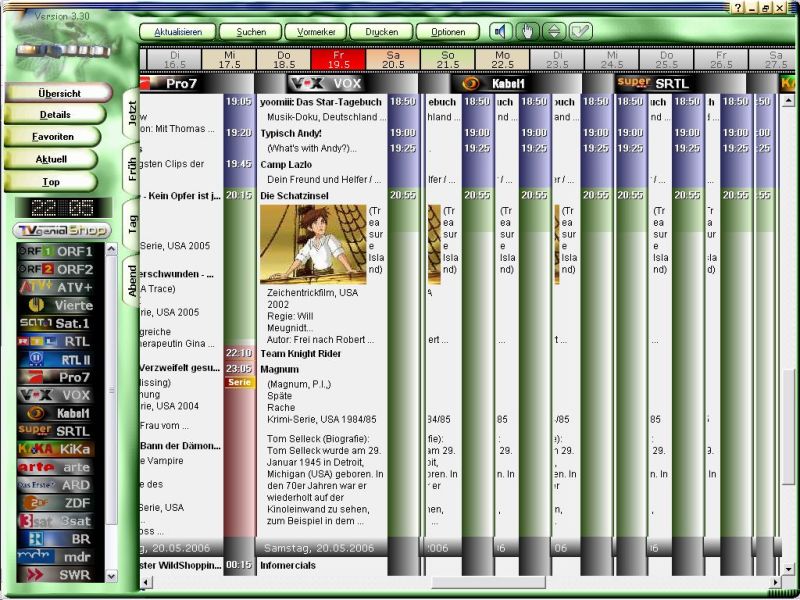Open Favoriten view
The width and height of the screenshot is (800, 600).
coord(53,137)
